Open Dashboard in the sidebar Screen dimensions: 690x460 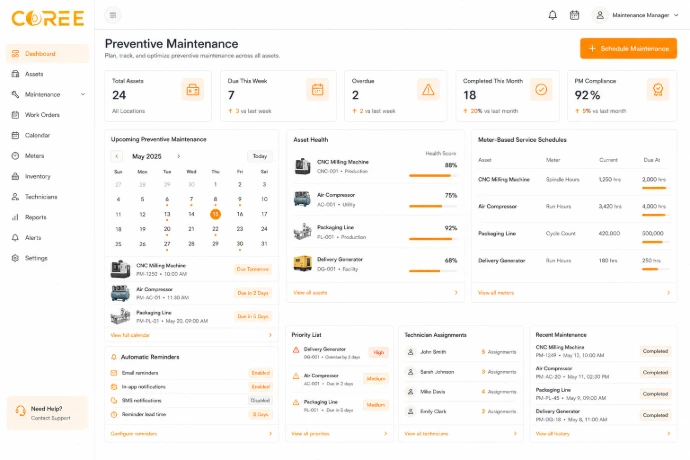click(48, 54)
